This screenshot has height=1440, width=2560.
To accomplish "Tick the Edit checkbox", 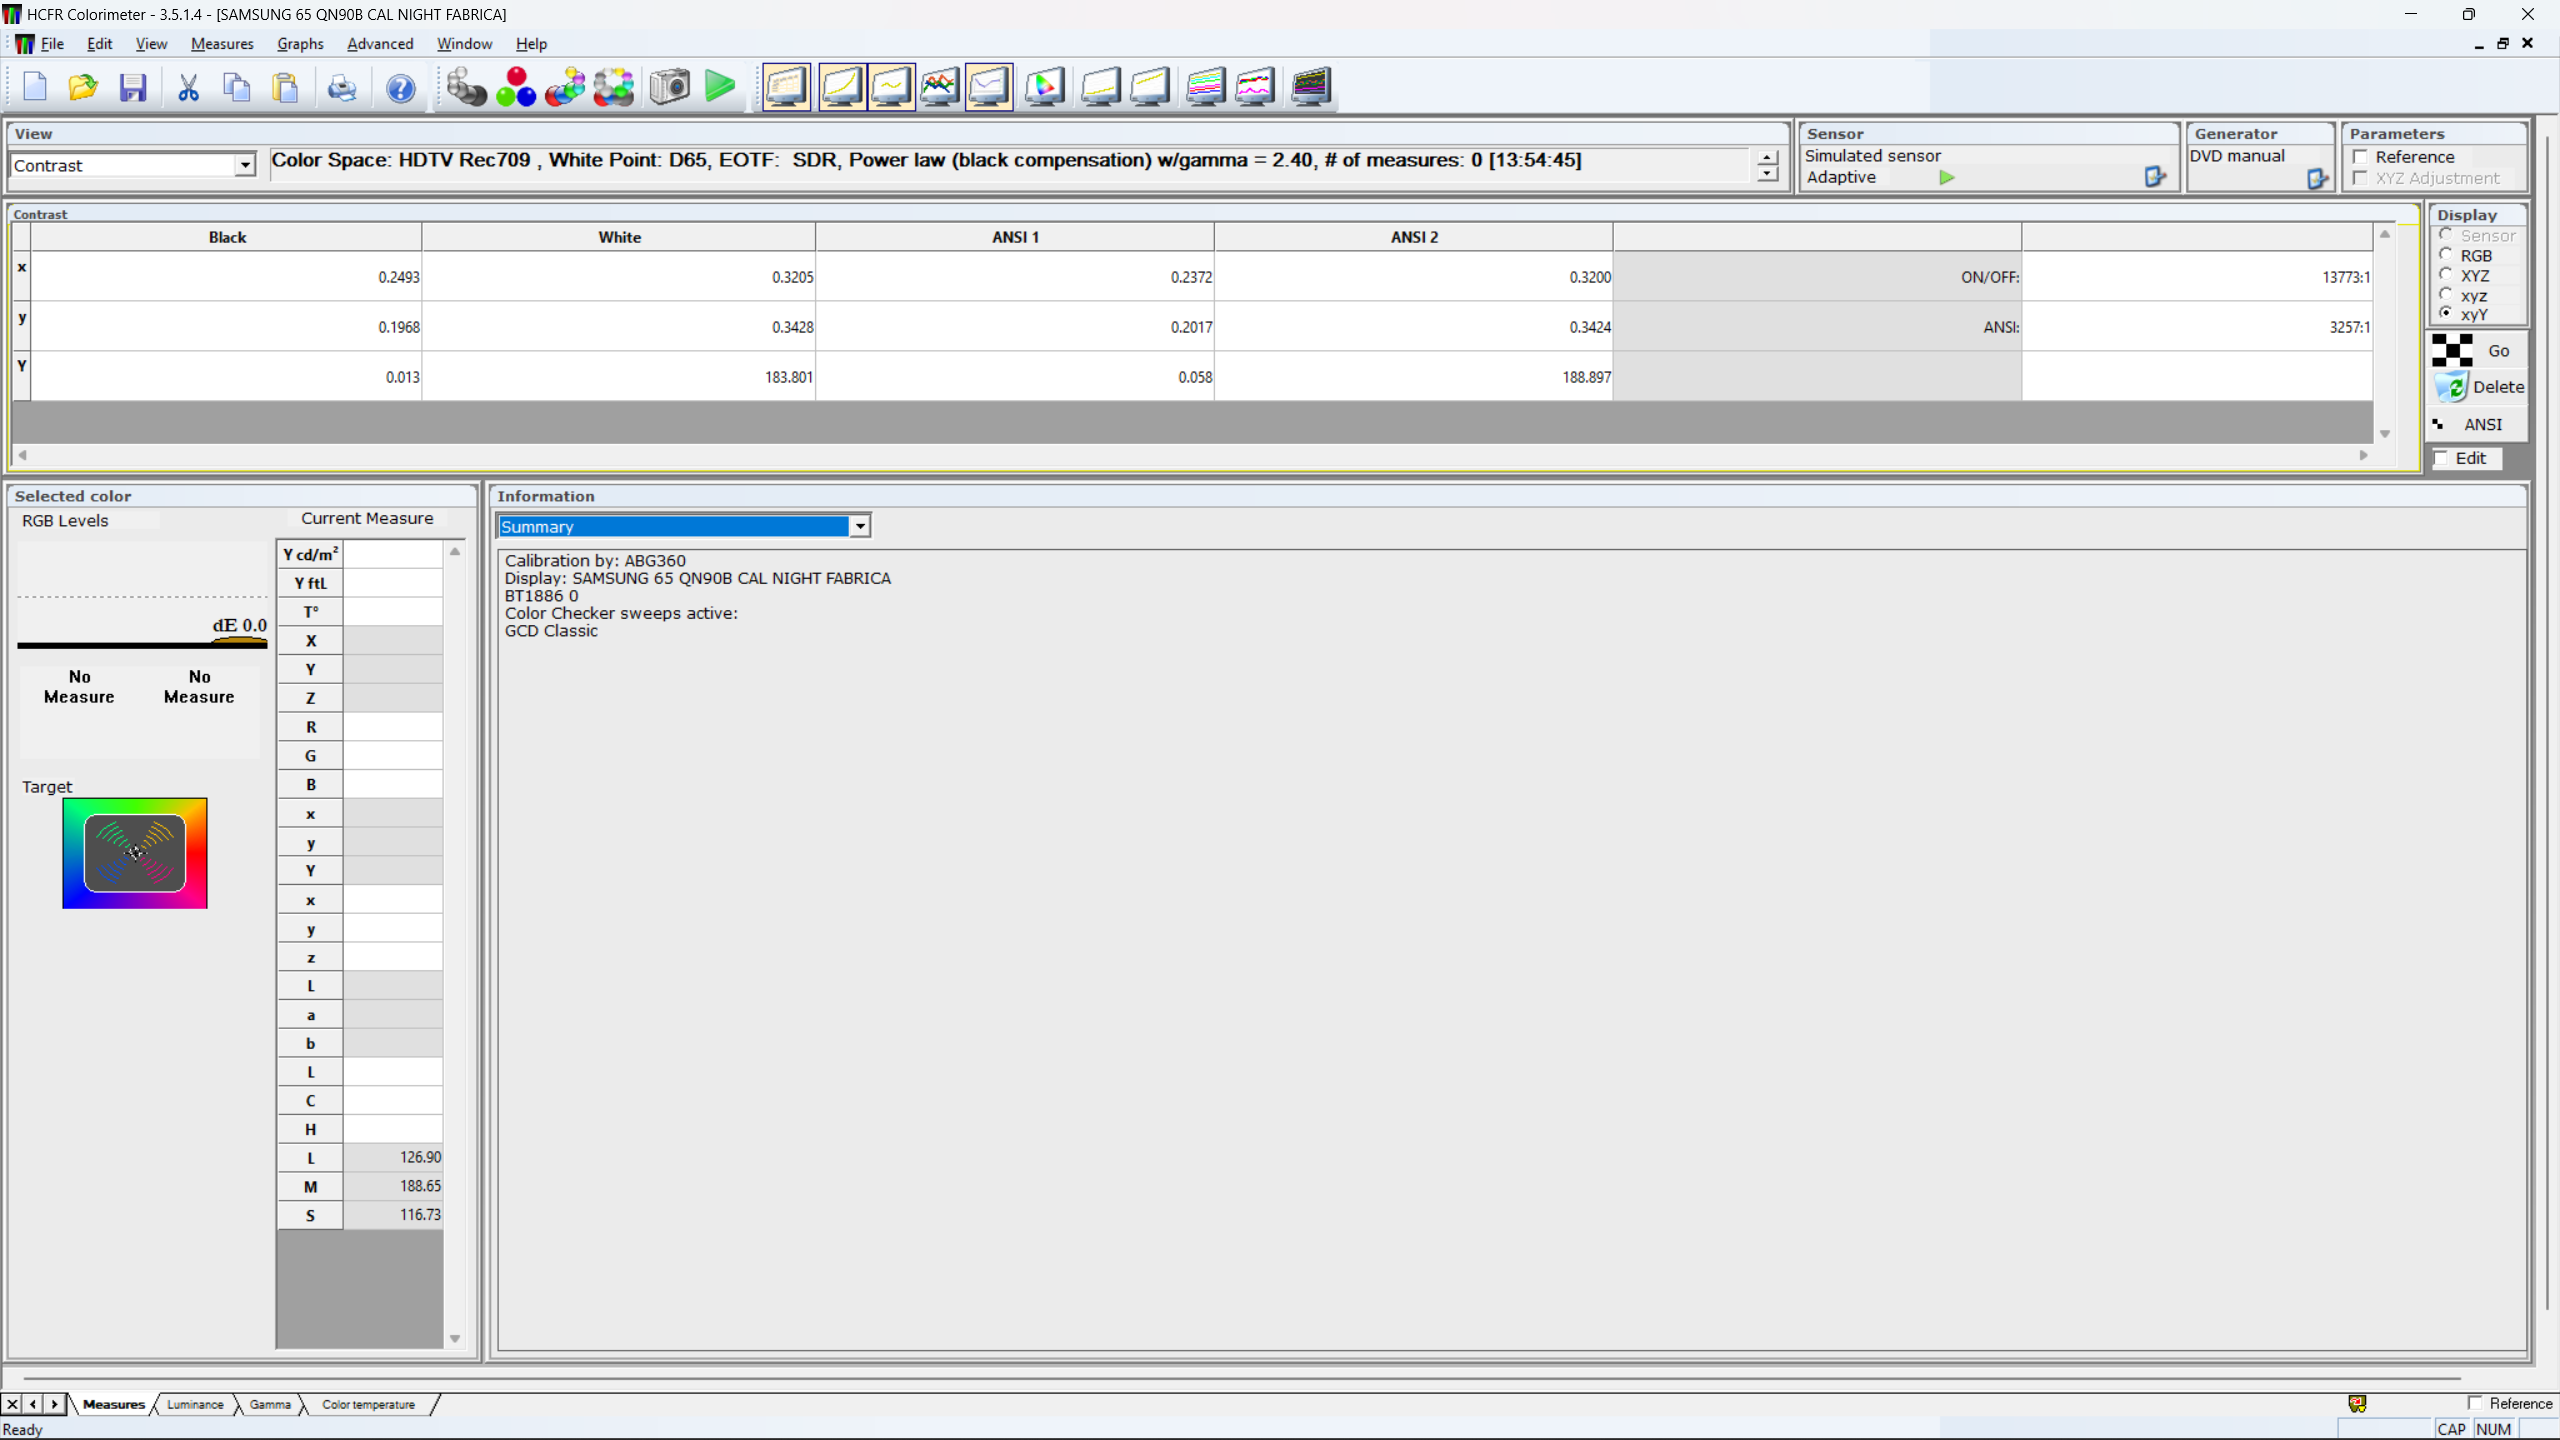I will [2442, 458].
